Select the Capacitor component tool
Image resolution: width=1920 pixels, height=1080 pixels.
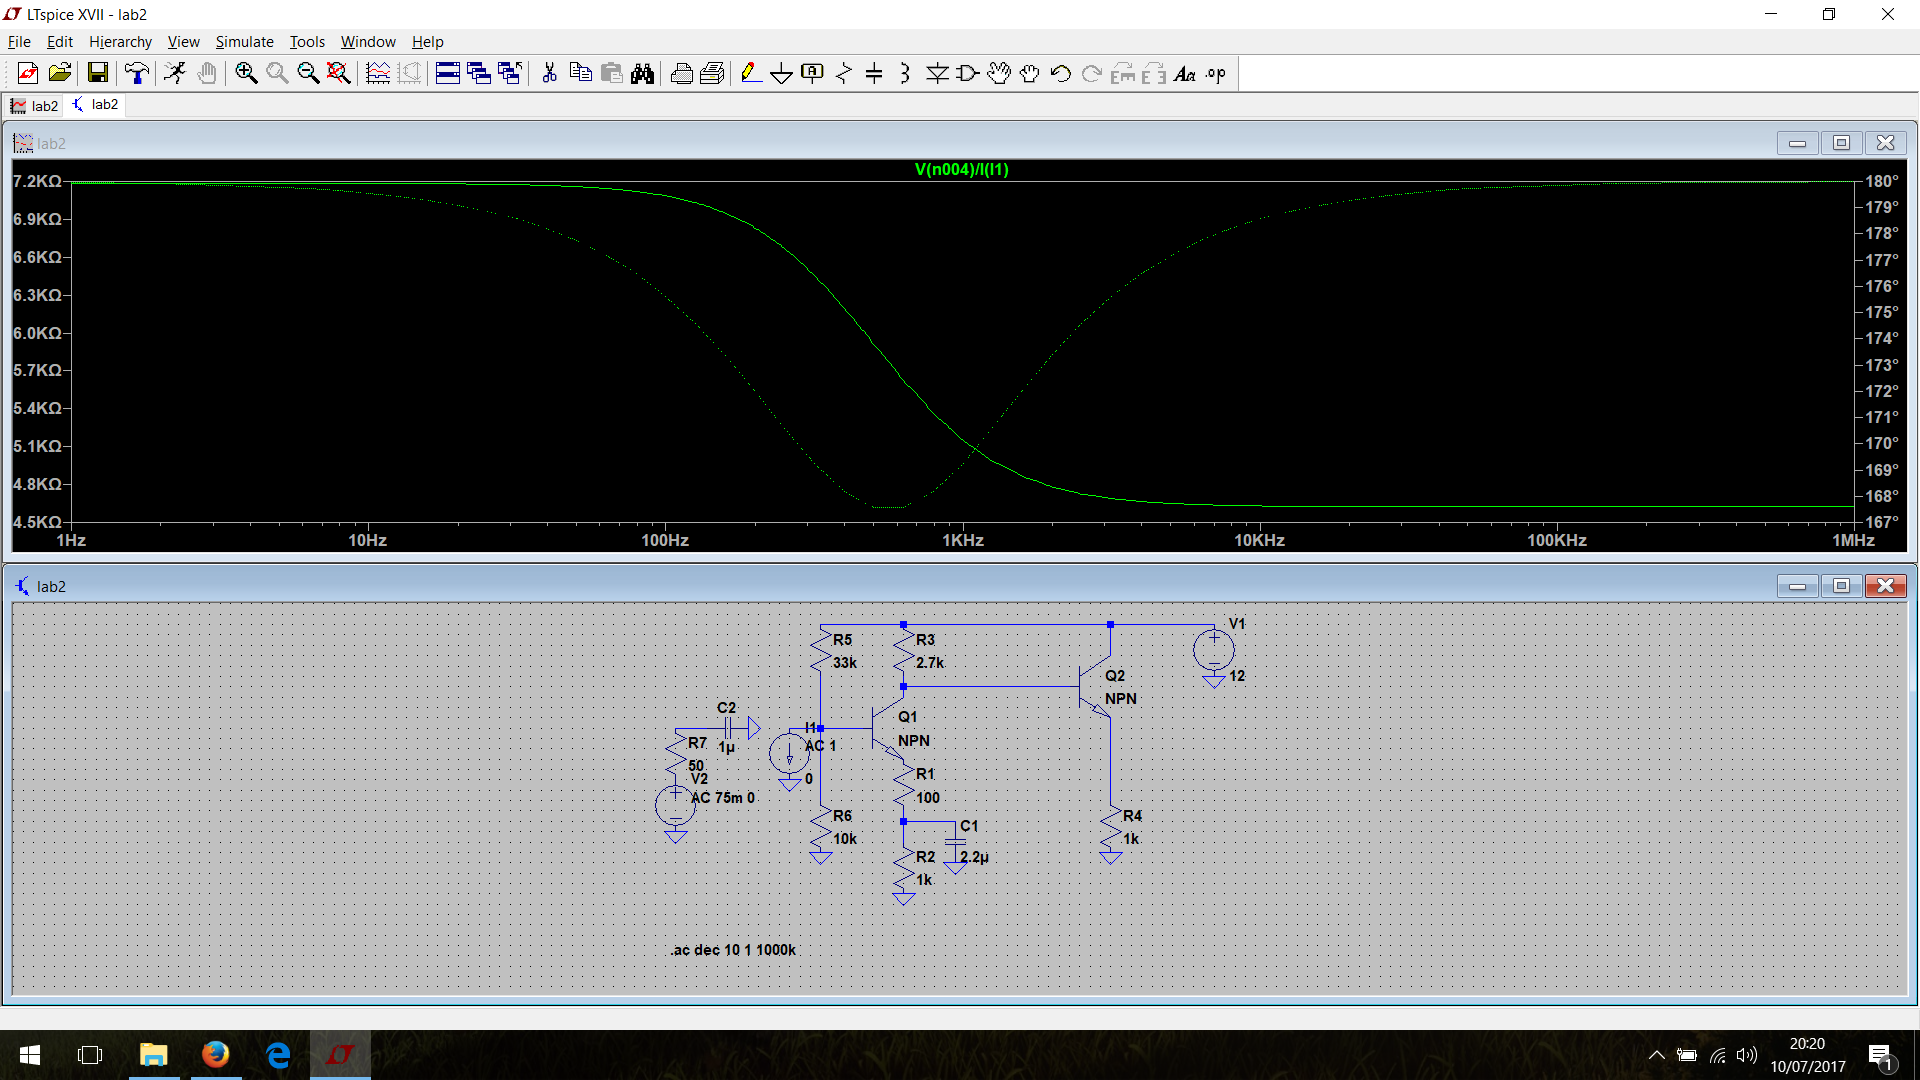(874, 73)
